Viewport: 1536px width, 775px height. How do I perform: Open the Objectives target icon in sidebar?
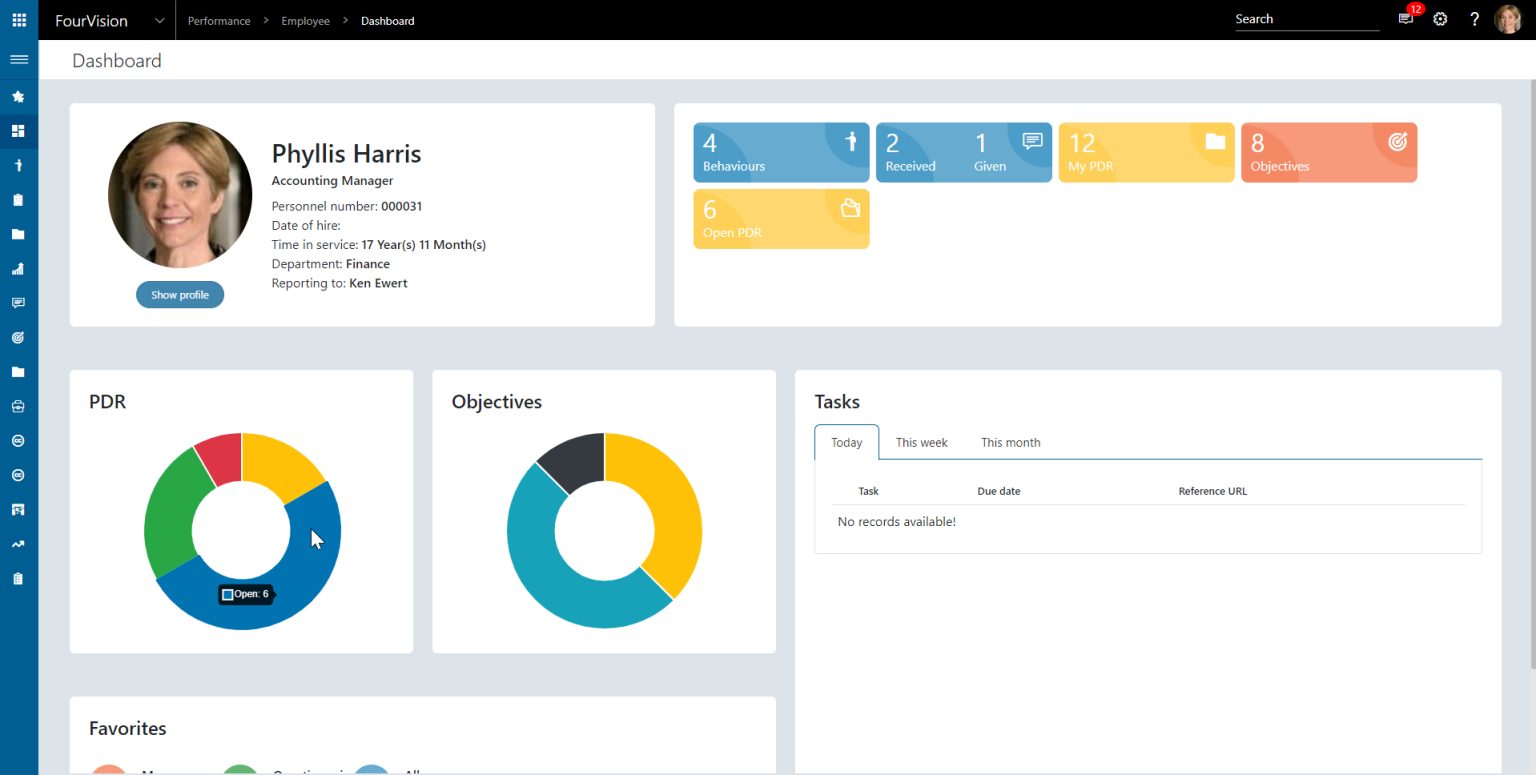point(18,337)
